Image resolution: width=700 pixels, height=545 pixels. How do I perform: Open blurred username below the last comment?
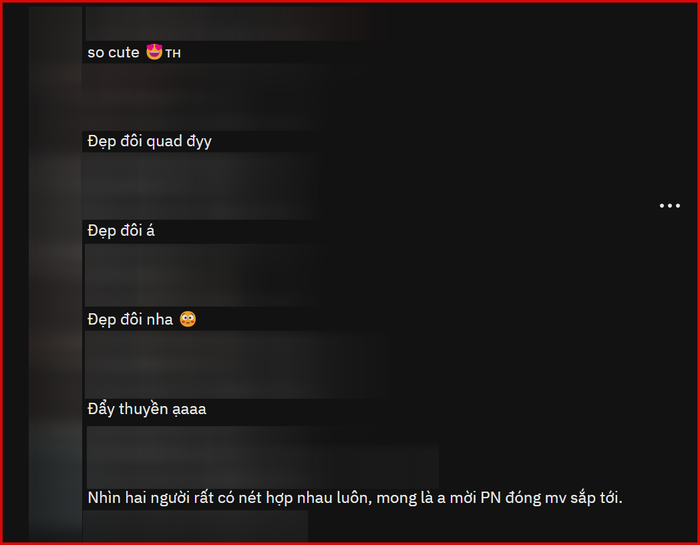pos(196,526)
